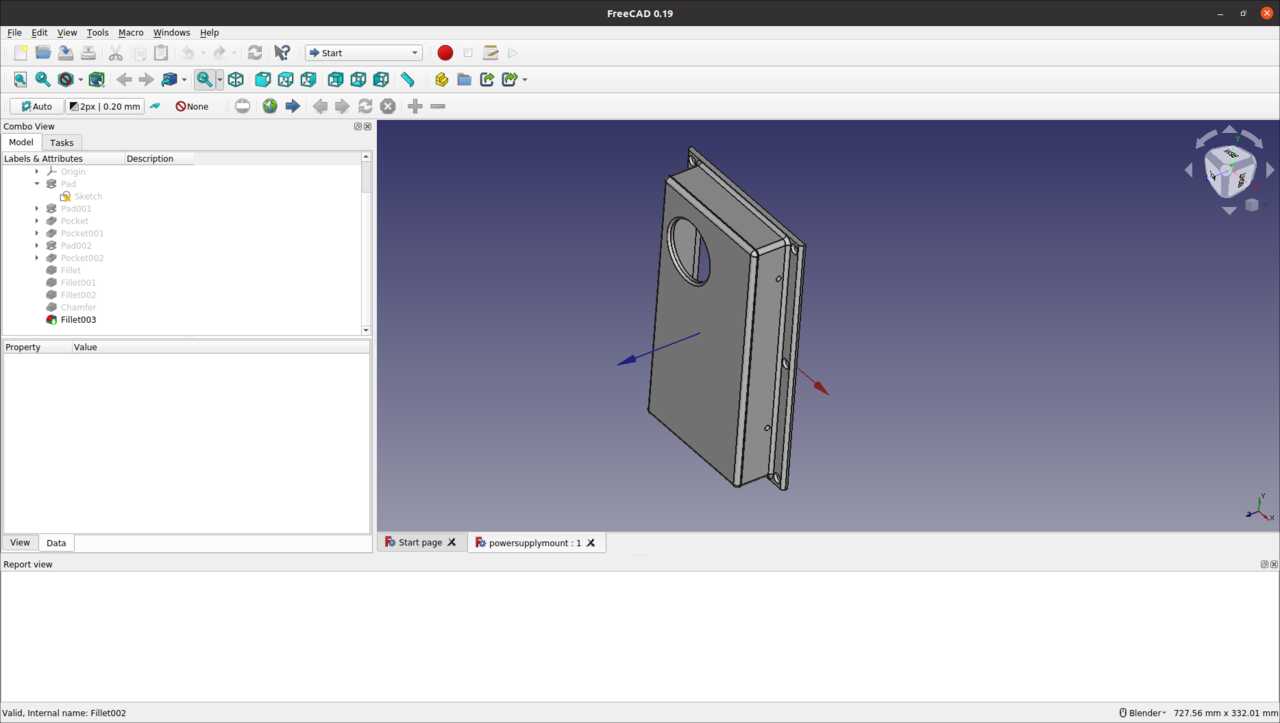Open the Macros dialog icon
Viewport: 1280px width, 723px height.
click(x=490, y=53)
